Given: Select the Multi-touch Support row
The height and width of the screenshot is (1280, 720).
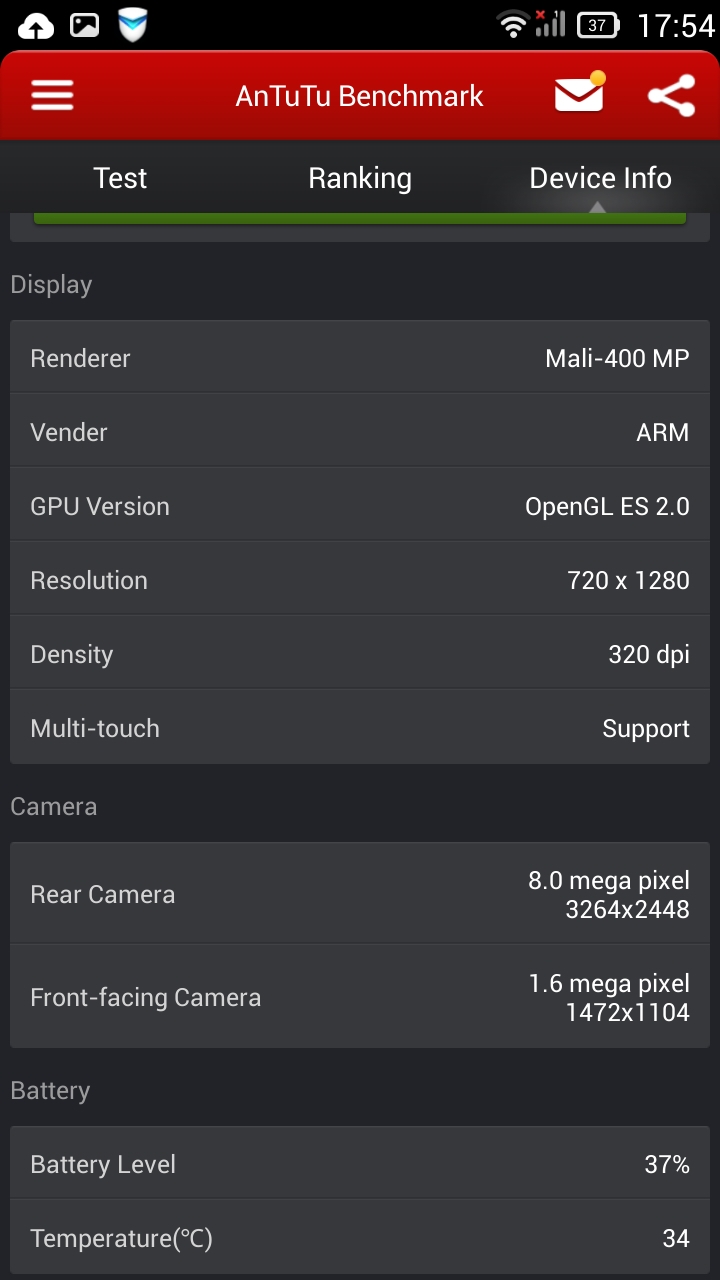Looking at the screenshot, I should coord(360,728).
